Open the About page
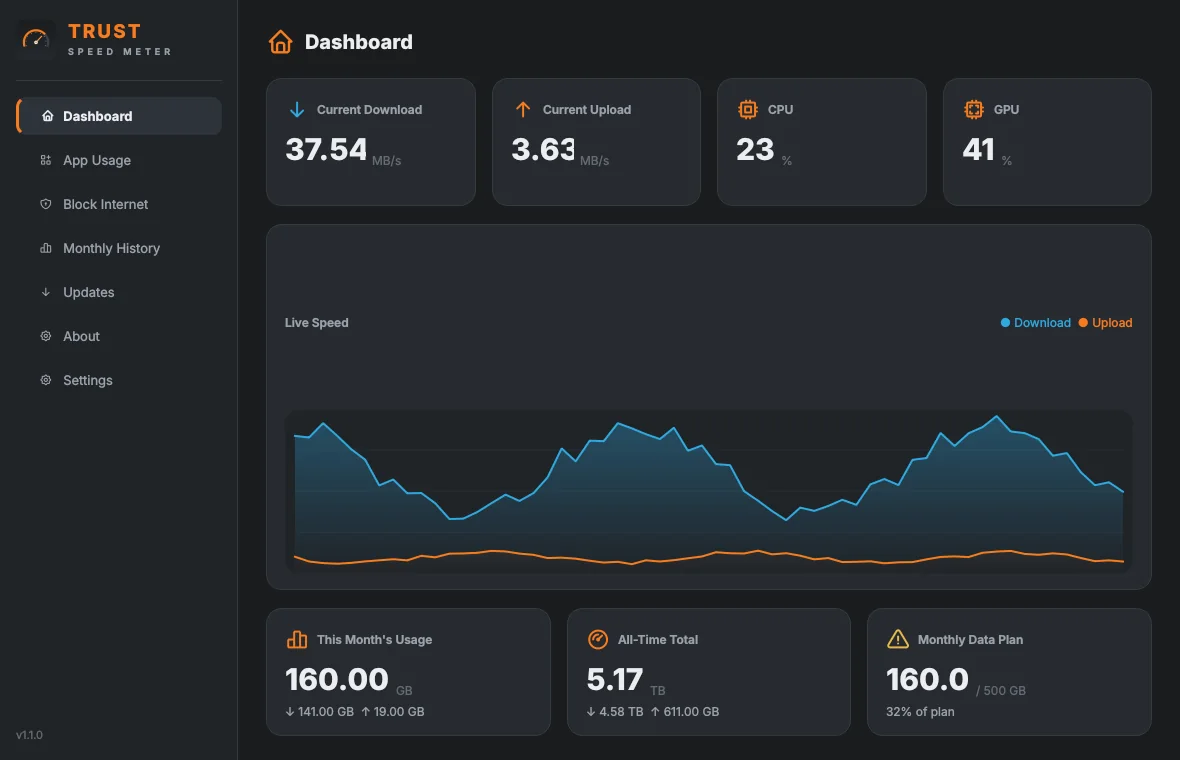1180x760 pixels. pos(119,336)
